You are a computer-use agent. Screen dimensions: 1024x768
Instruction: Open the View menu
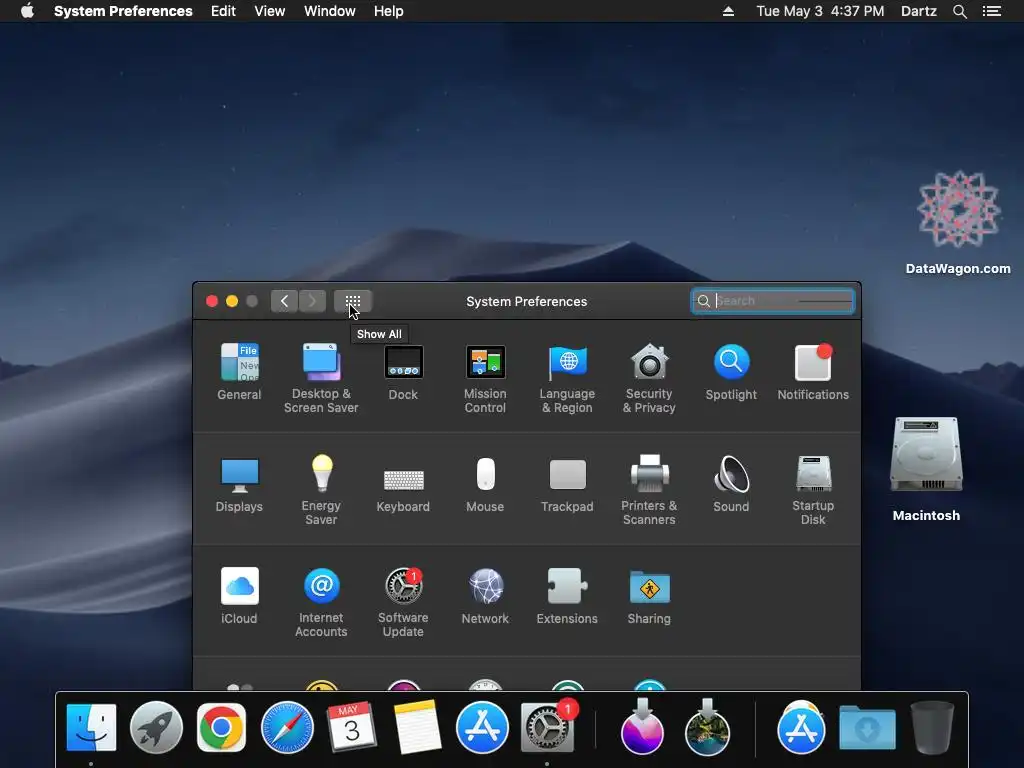point(270,11)
